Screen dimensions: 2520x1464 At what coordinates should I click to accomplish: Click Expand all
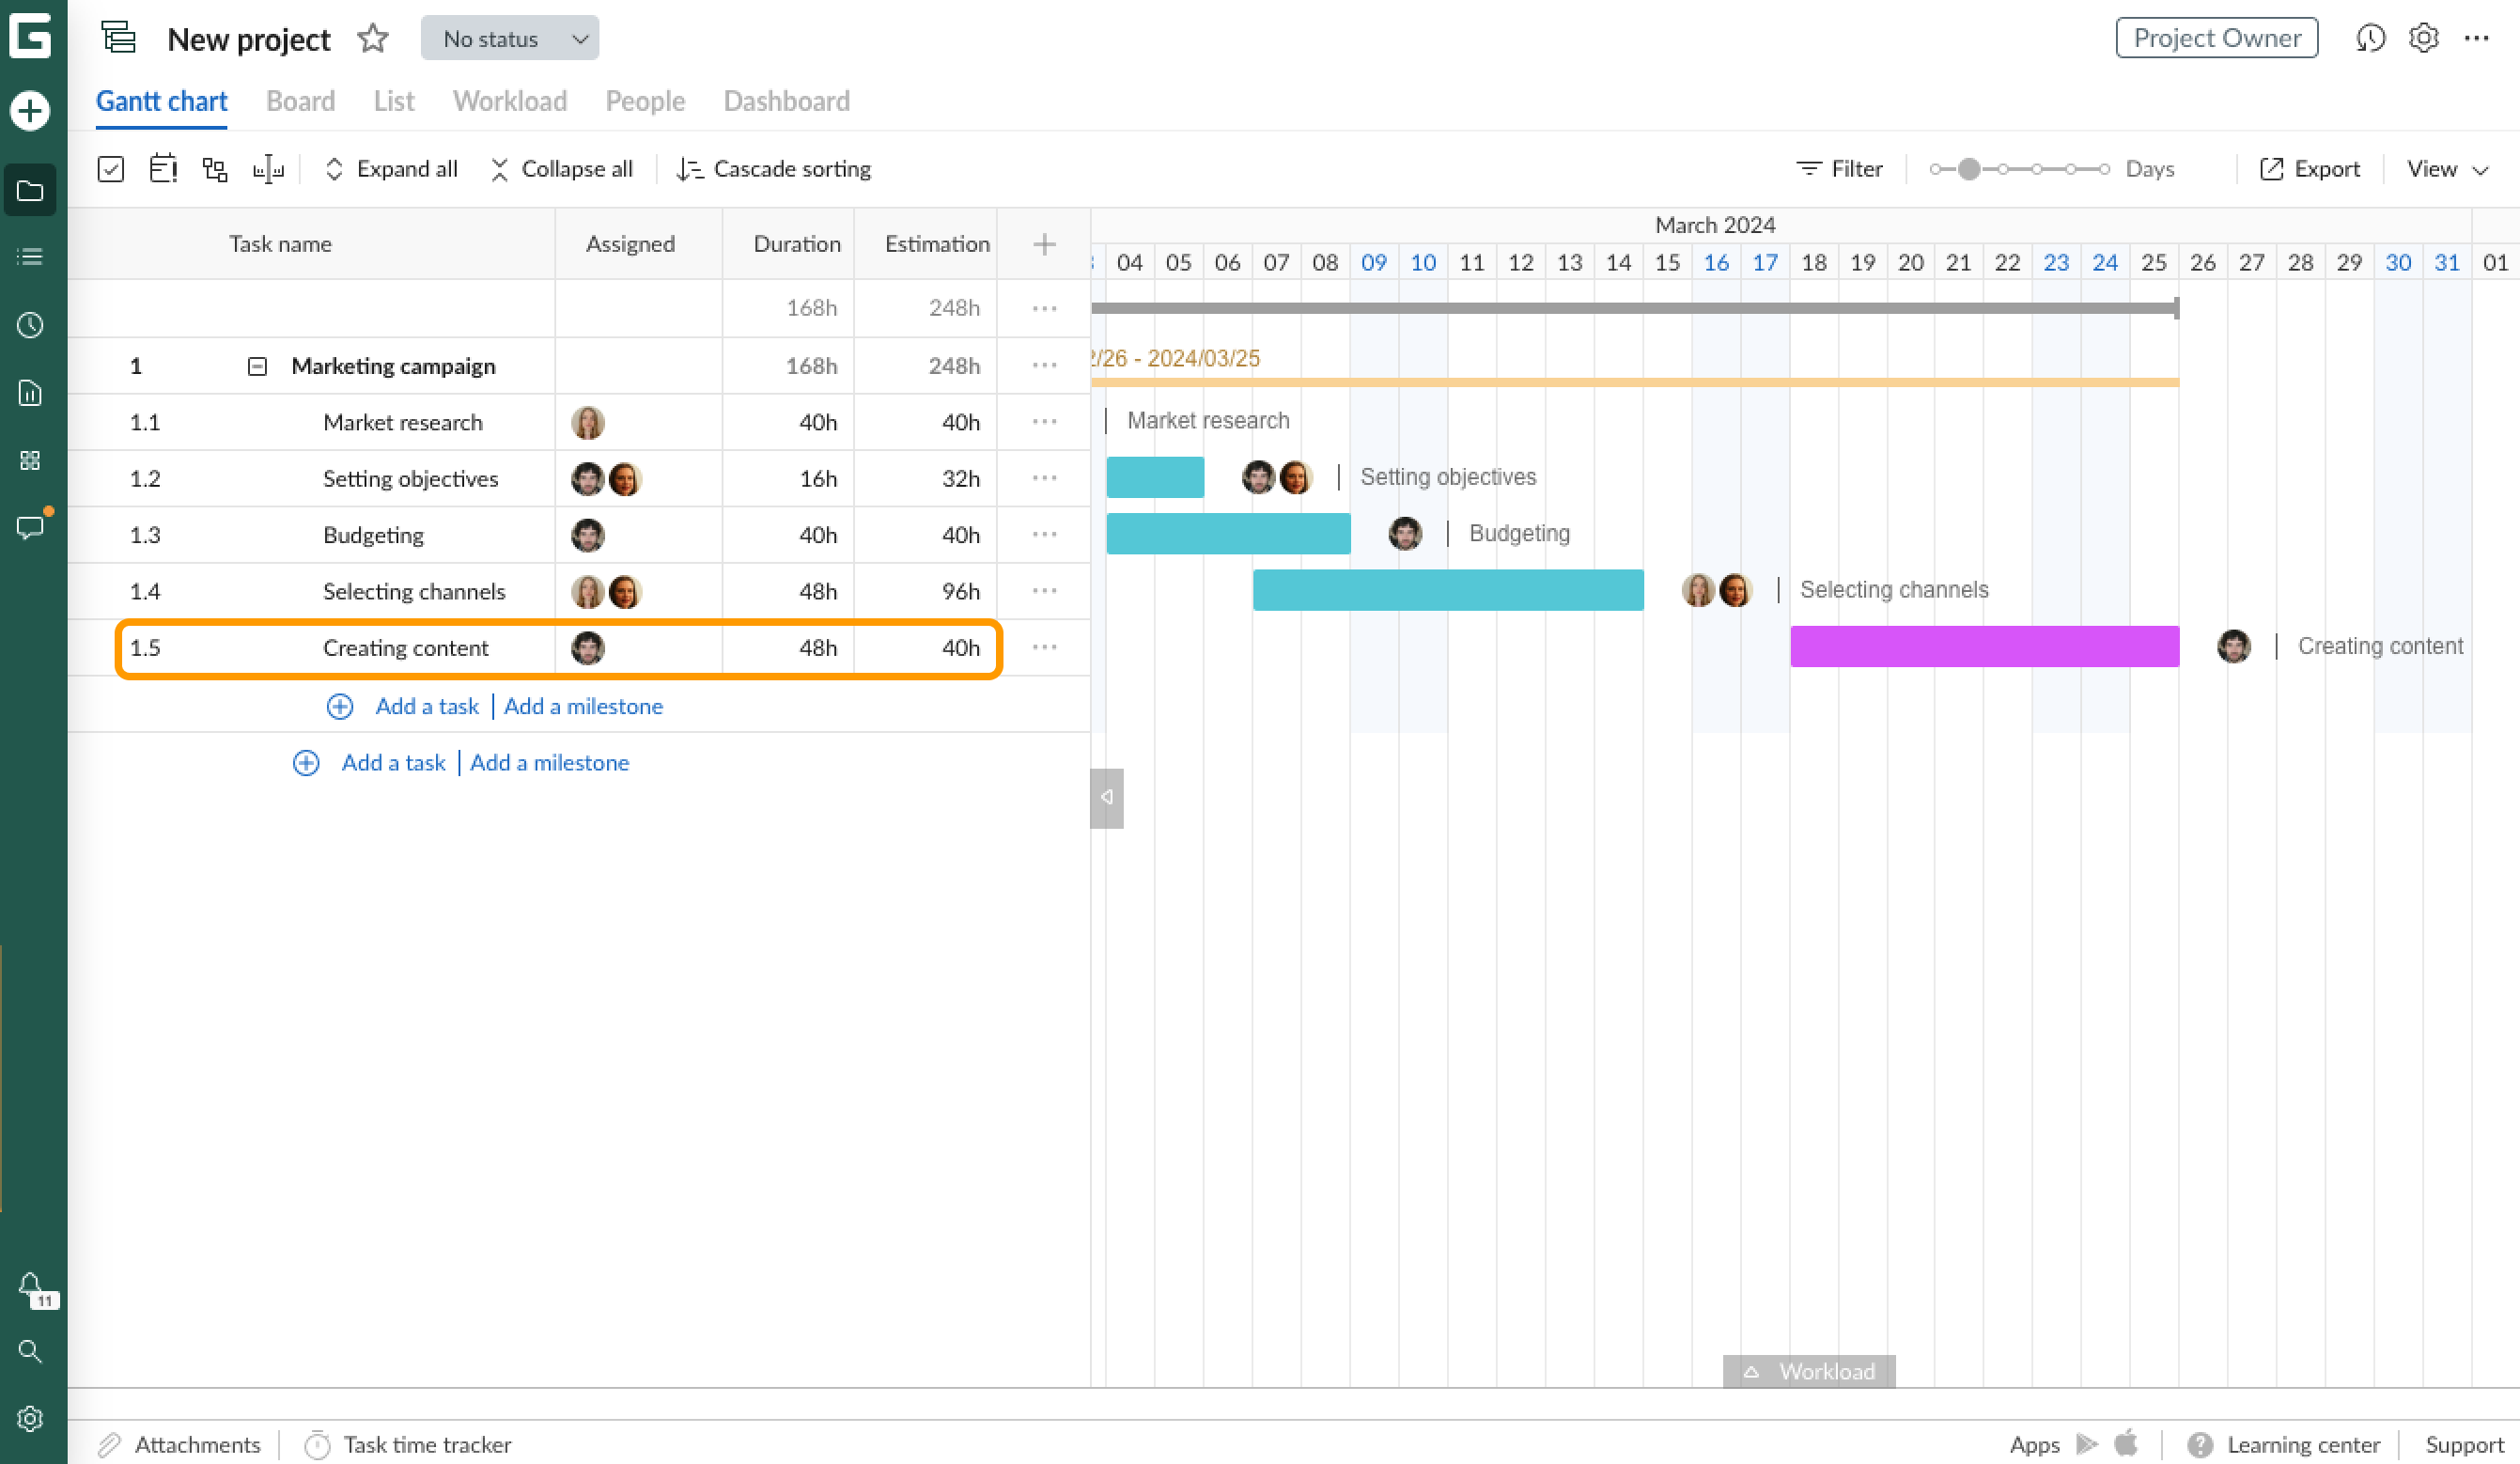pyautogui.click(x=392, y=168)
